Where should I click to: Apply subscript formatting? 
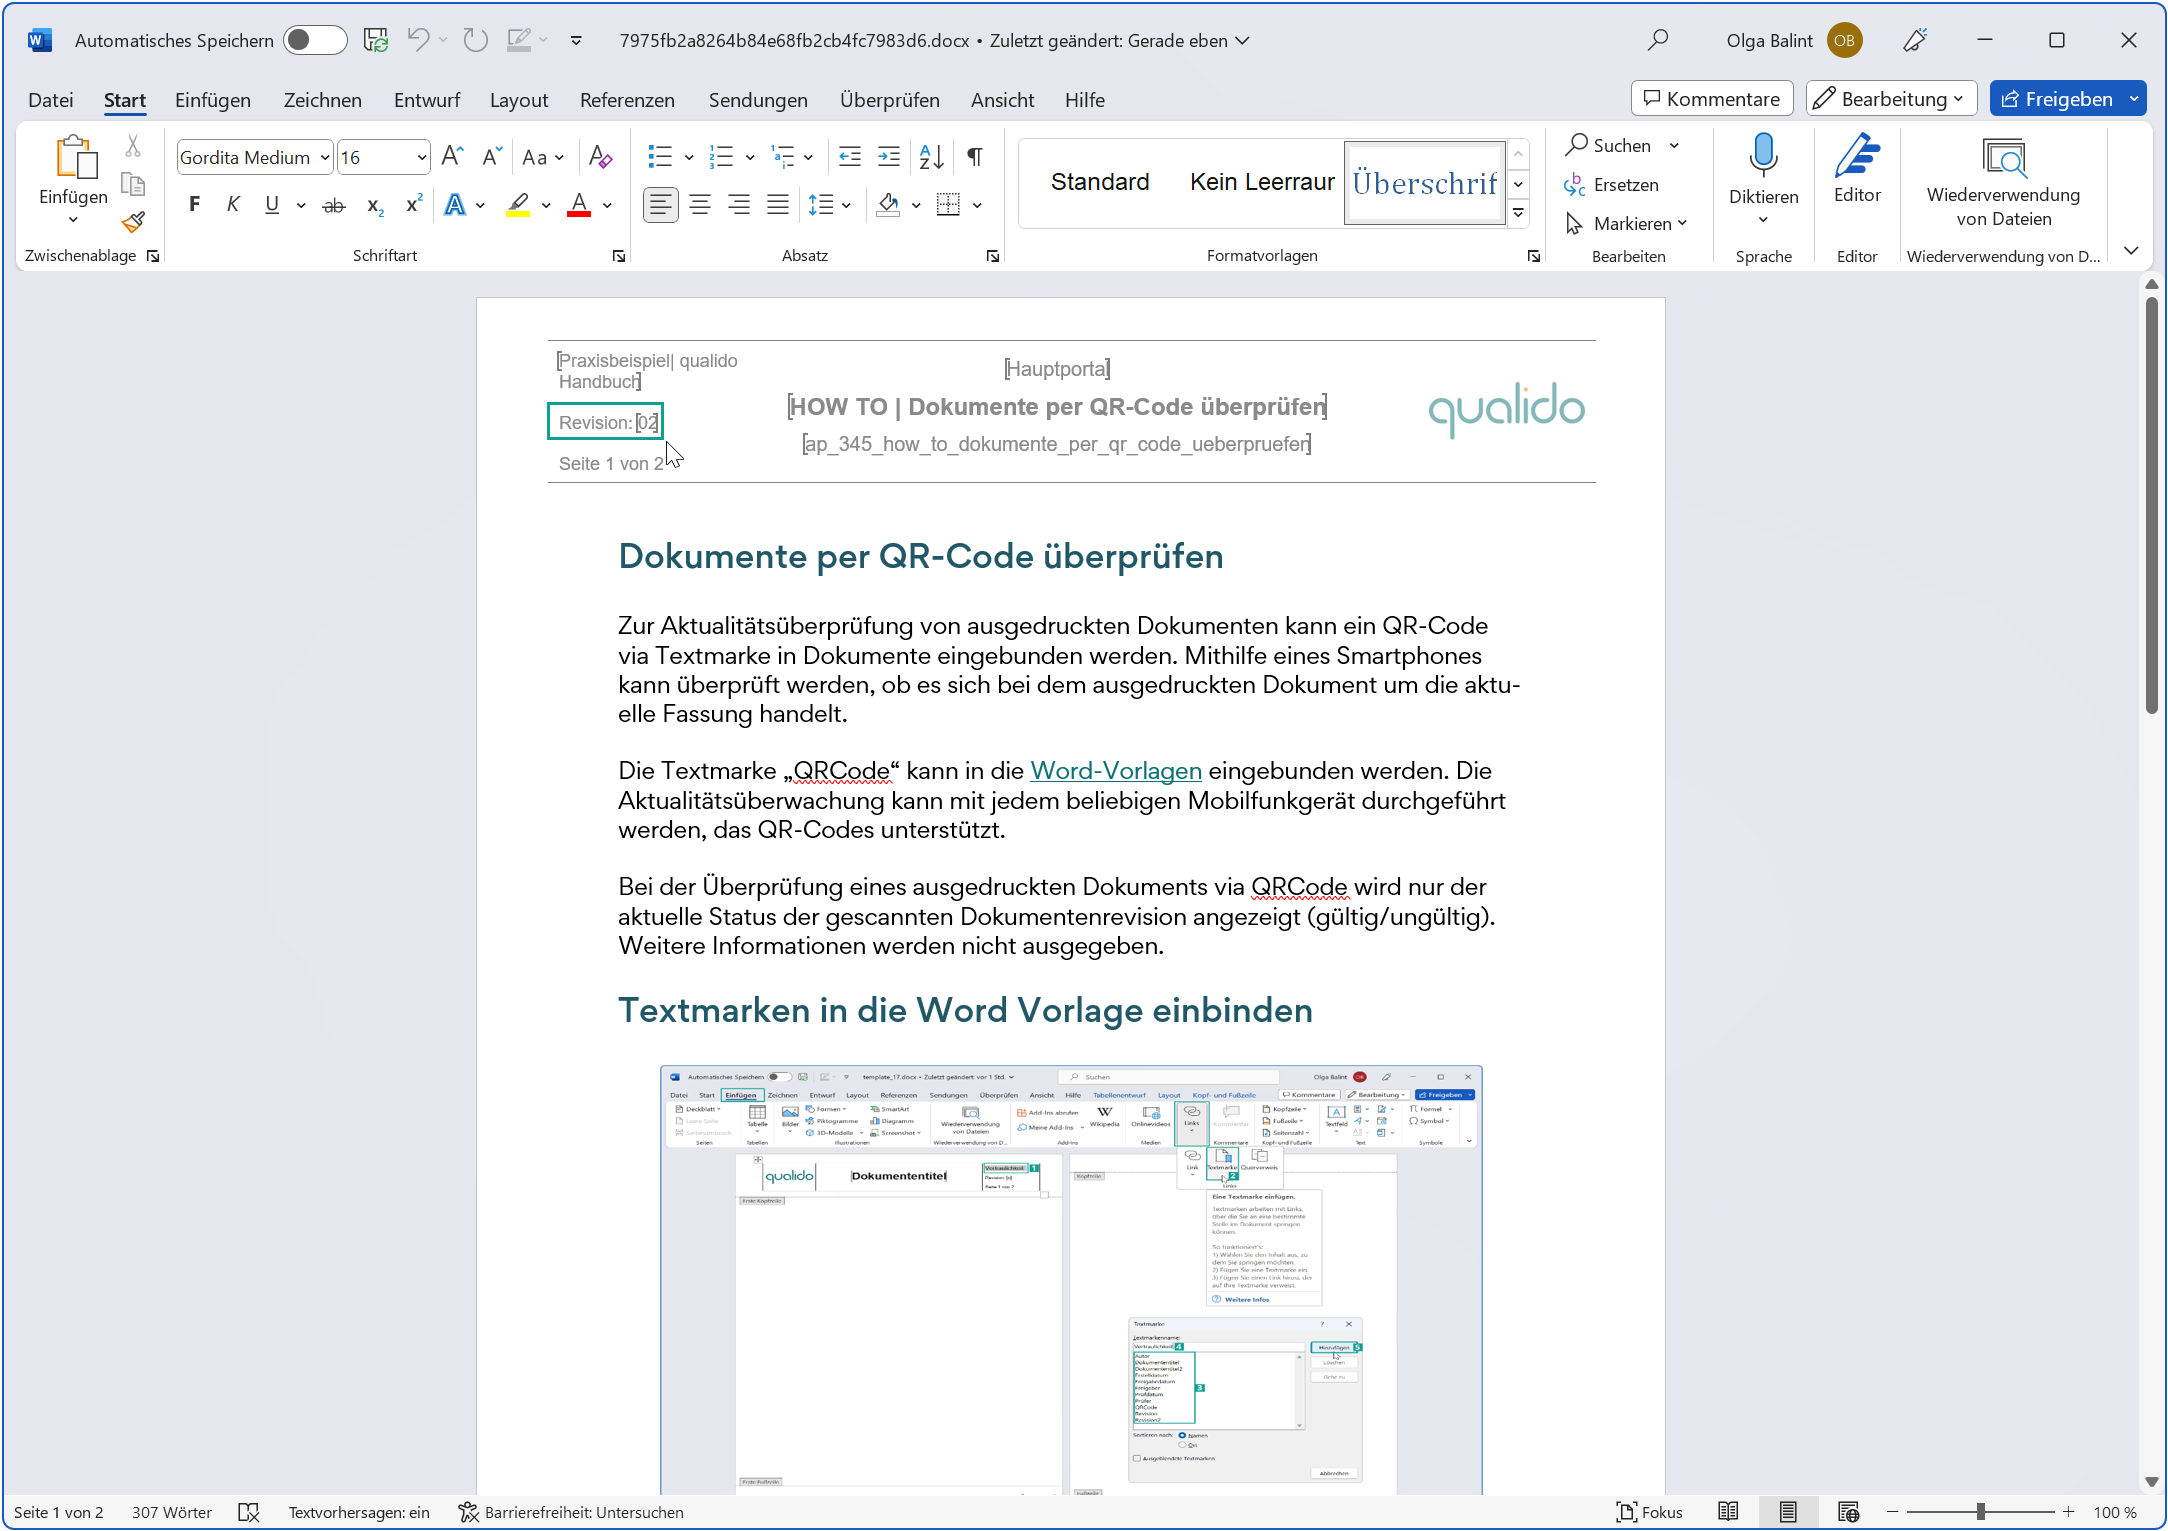[x=375, y=206]
